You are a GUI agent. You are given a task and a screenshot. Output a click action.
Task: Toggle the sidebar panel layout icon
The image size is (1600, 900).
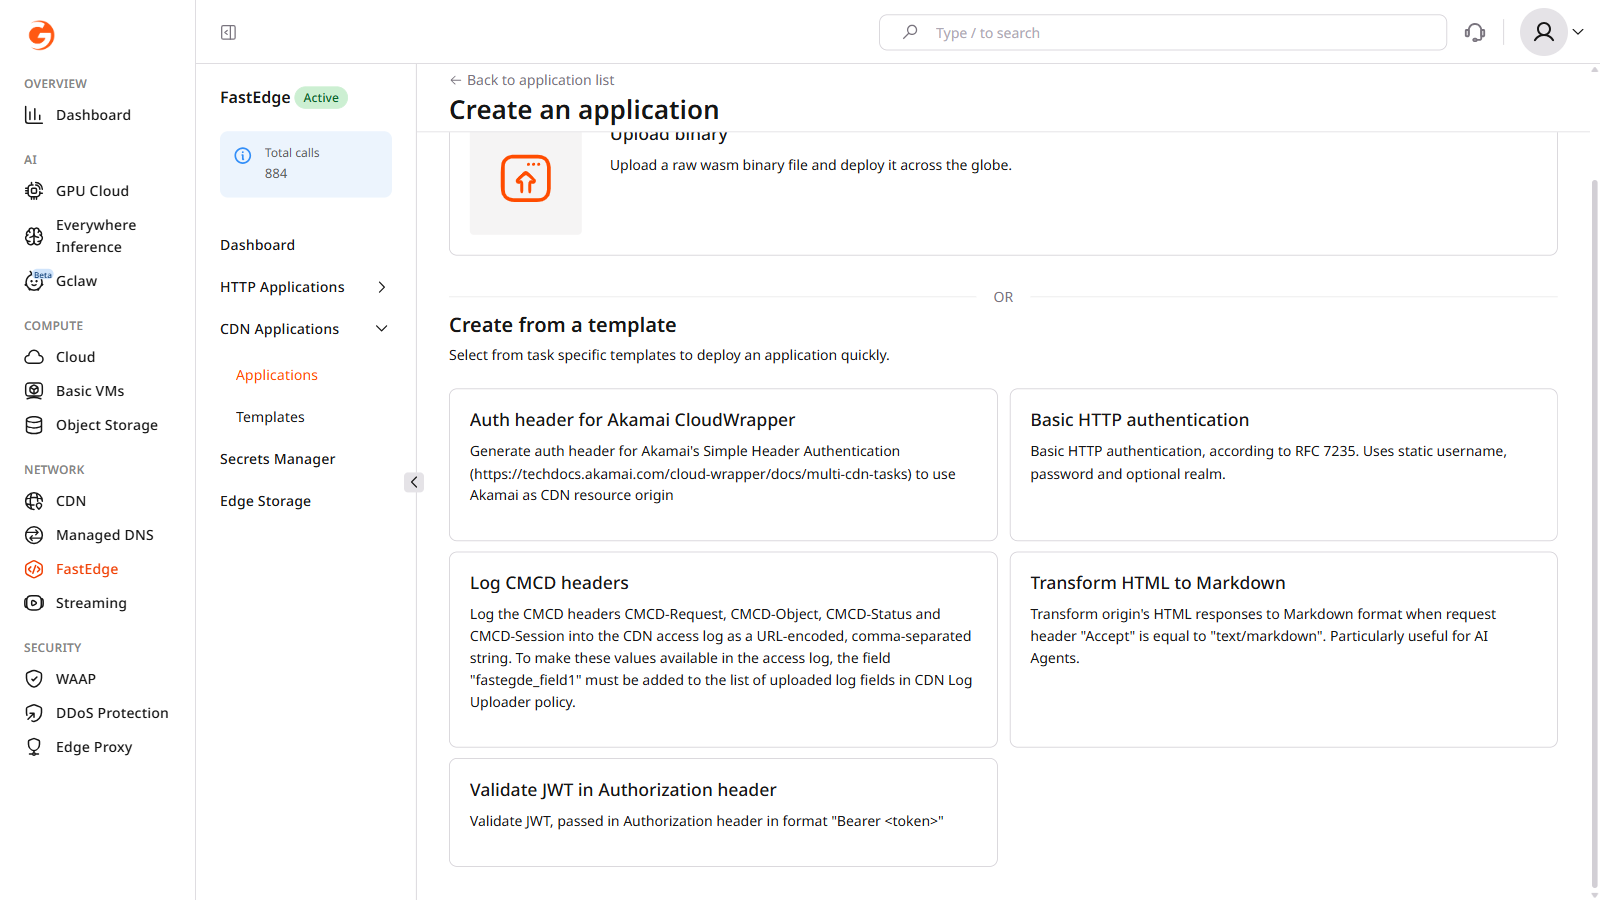coord(228,33)
